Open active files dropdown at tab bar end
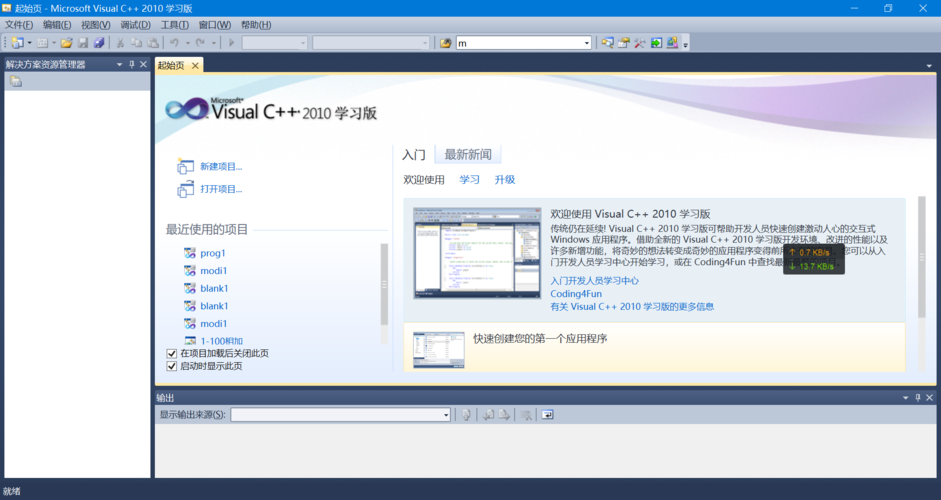The image size is (941, 500). [x=929, y=65]
